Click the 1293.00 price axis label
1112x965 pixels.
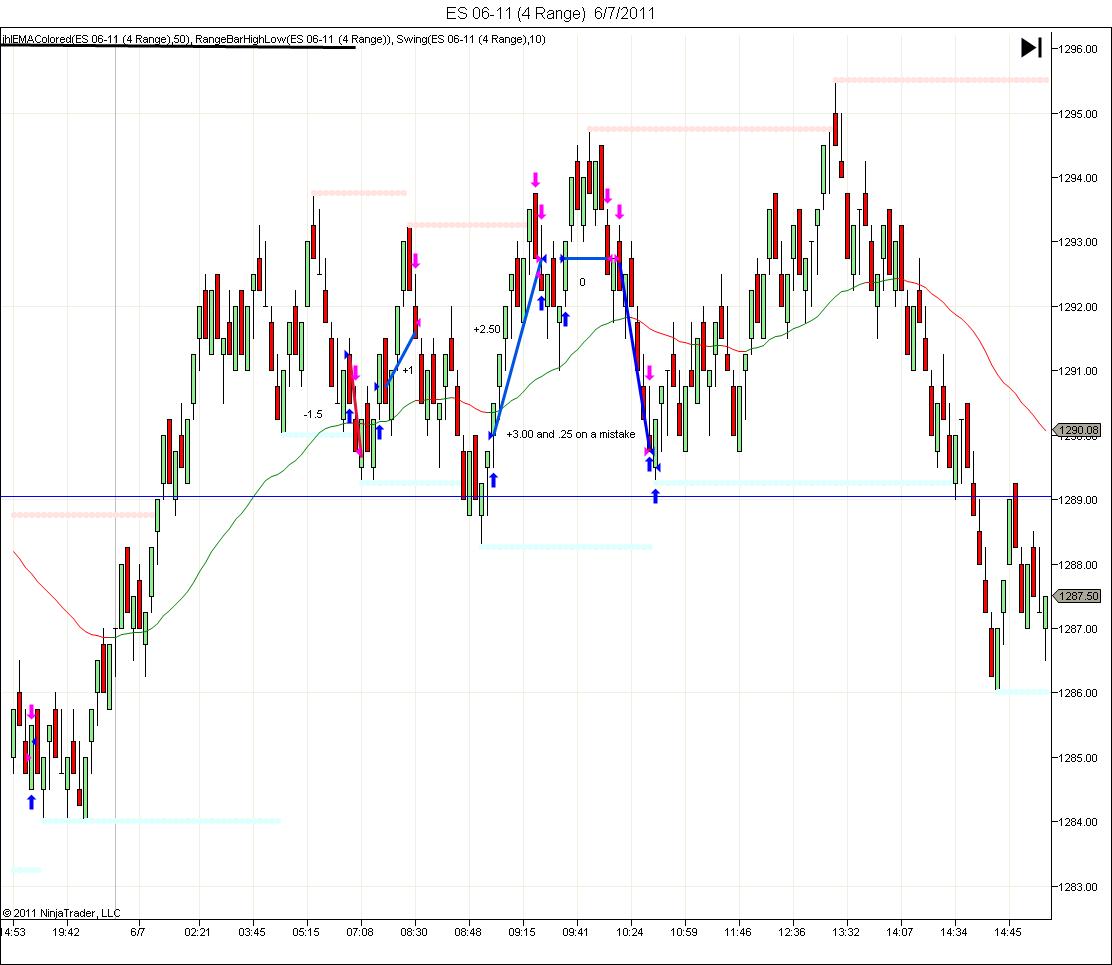tap(1078, 242)
